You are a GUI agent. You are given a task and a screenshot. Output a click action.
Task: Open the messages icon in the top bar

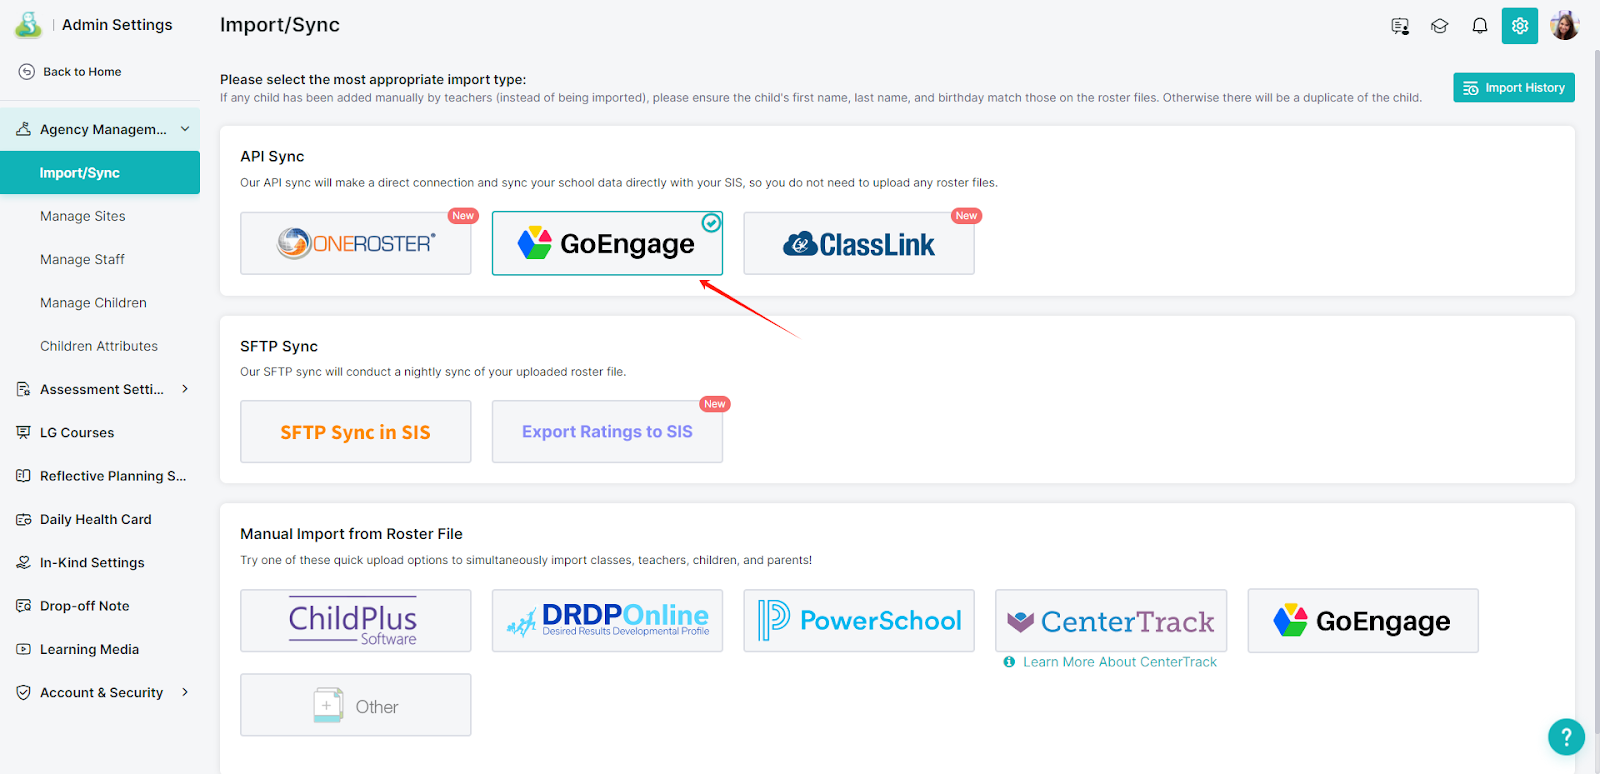pos(1400,26)
